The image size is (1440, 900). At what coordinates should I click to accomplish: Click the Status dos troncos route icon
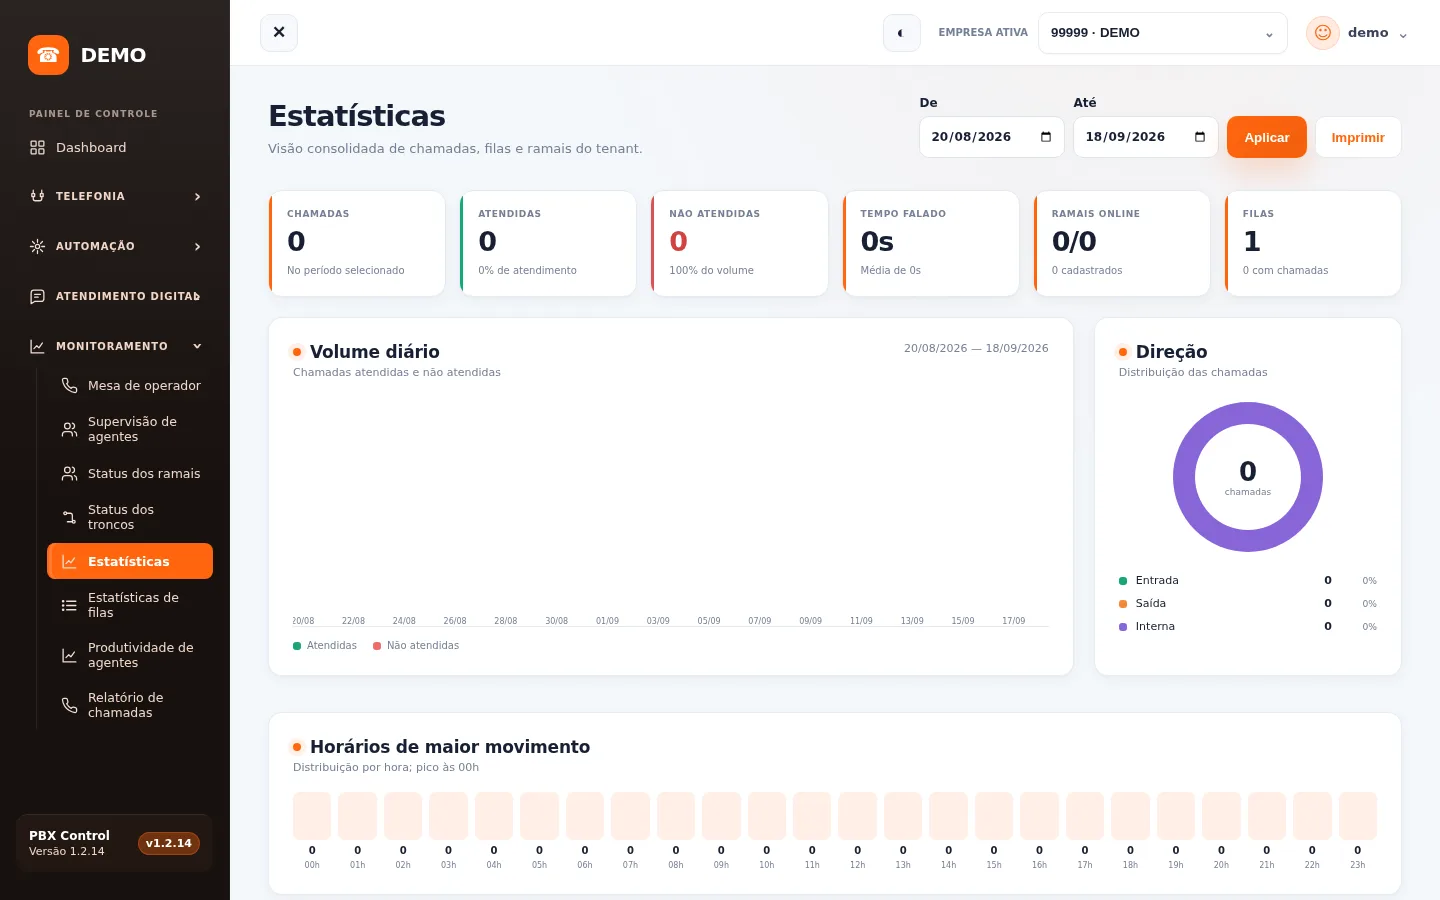(x=69, y=517)
